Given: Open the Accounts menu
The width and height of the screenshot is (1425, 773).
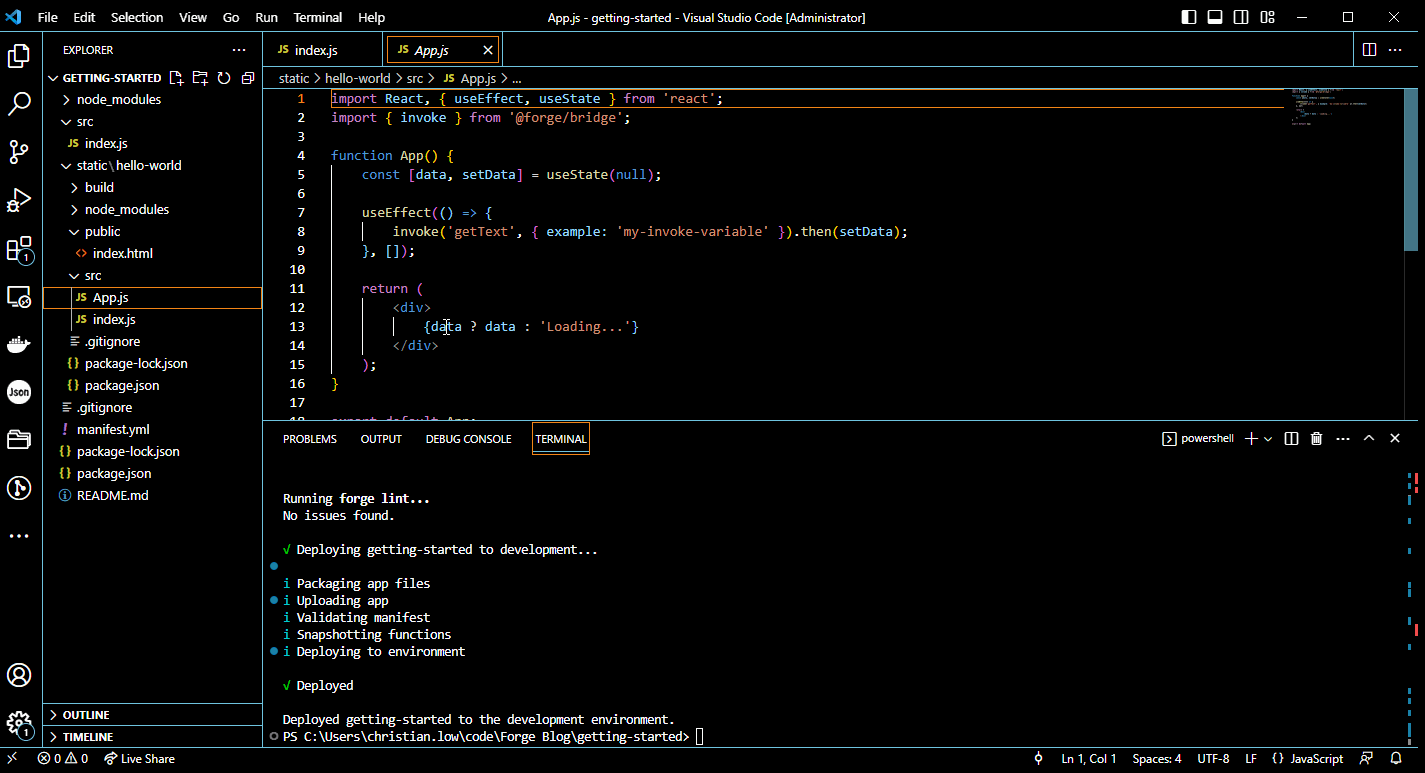Looking at the screenshot, I should tap(19, 675).
